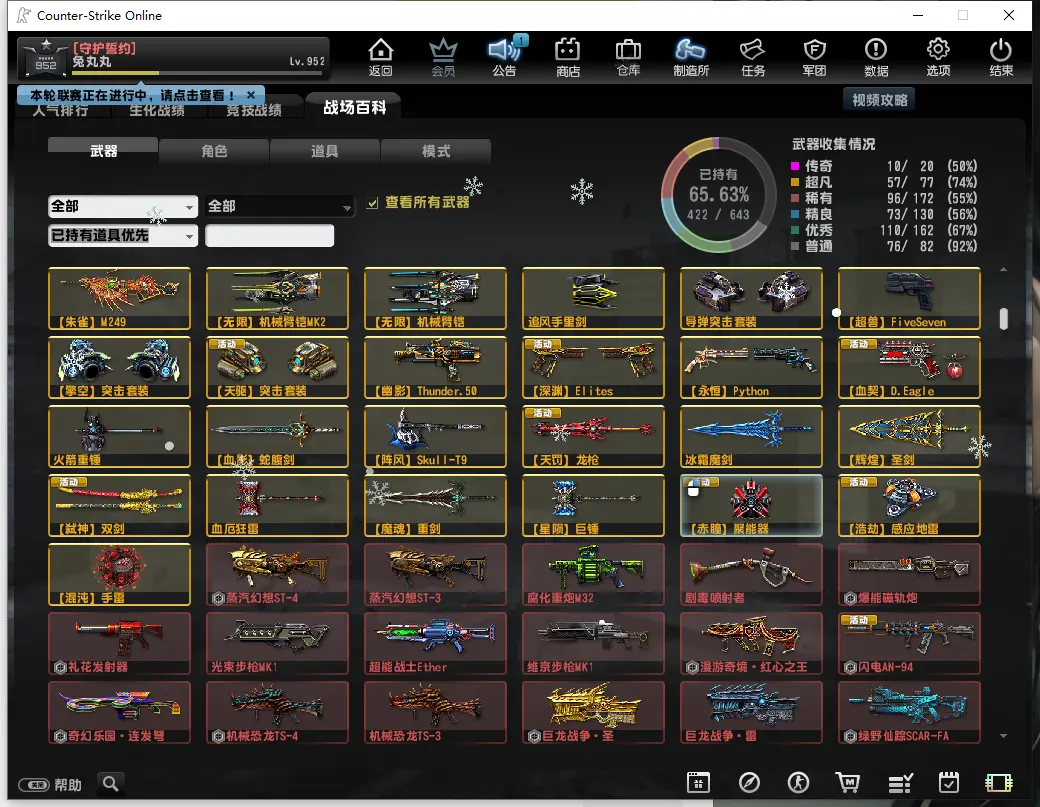Open the checklist icon in bottom toolbar
The height and width of the screenshot is (807, 1040).
pos(900,783)
